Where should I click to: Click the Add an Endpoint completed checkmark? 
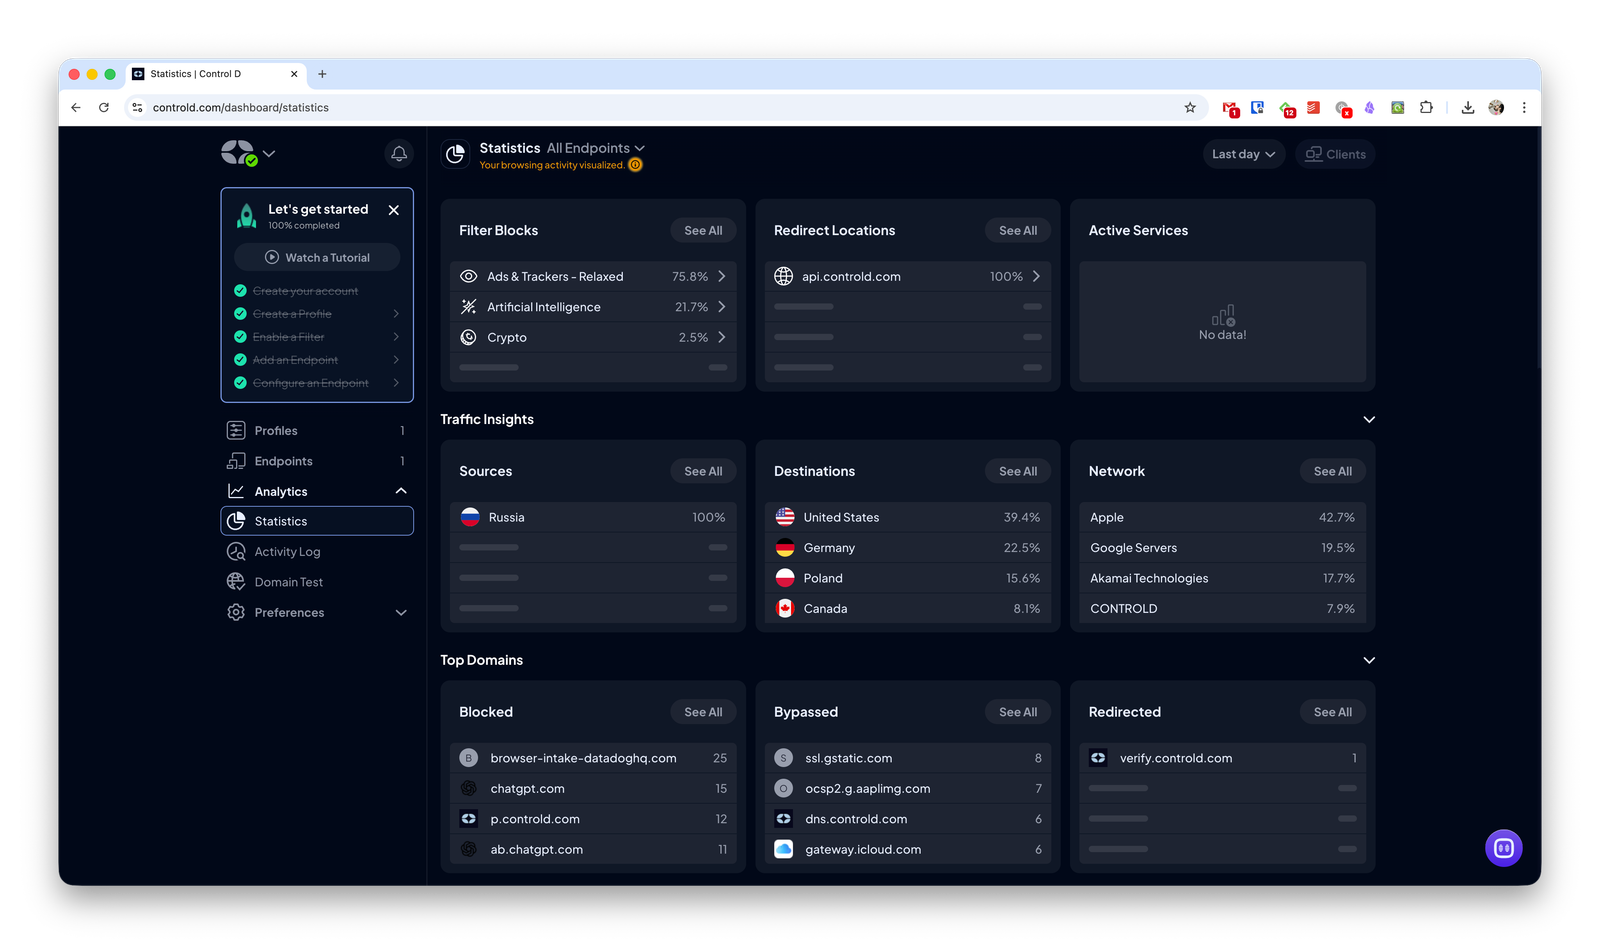click(240, 360)
